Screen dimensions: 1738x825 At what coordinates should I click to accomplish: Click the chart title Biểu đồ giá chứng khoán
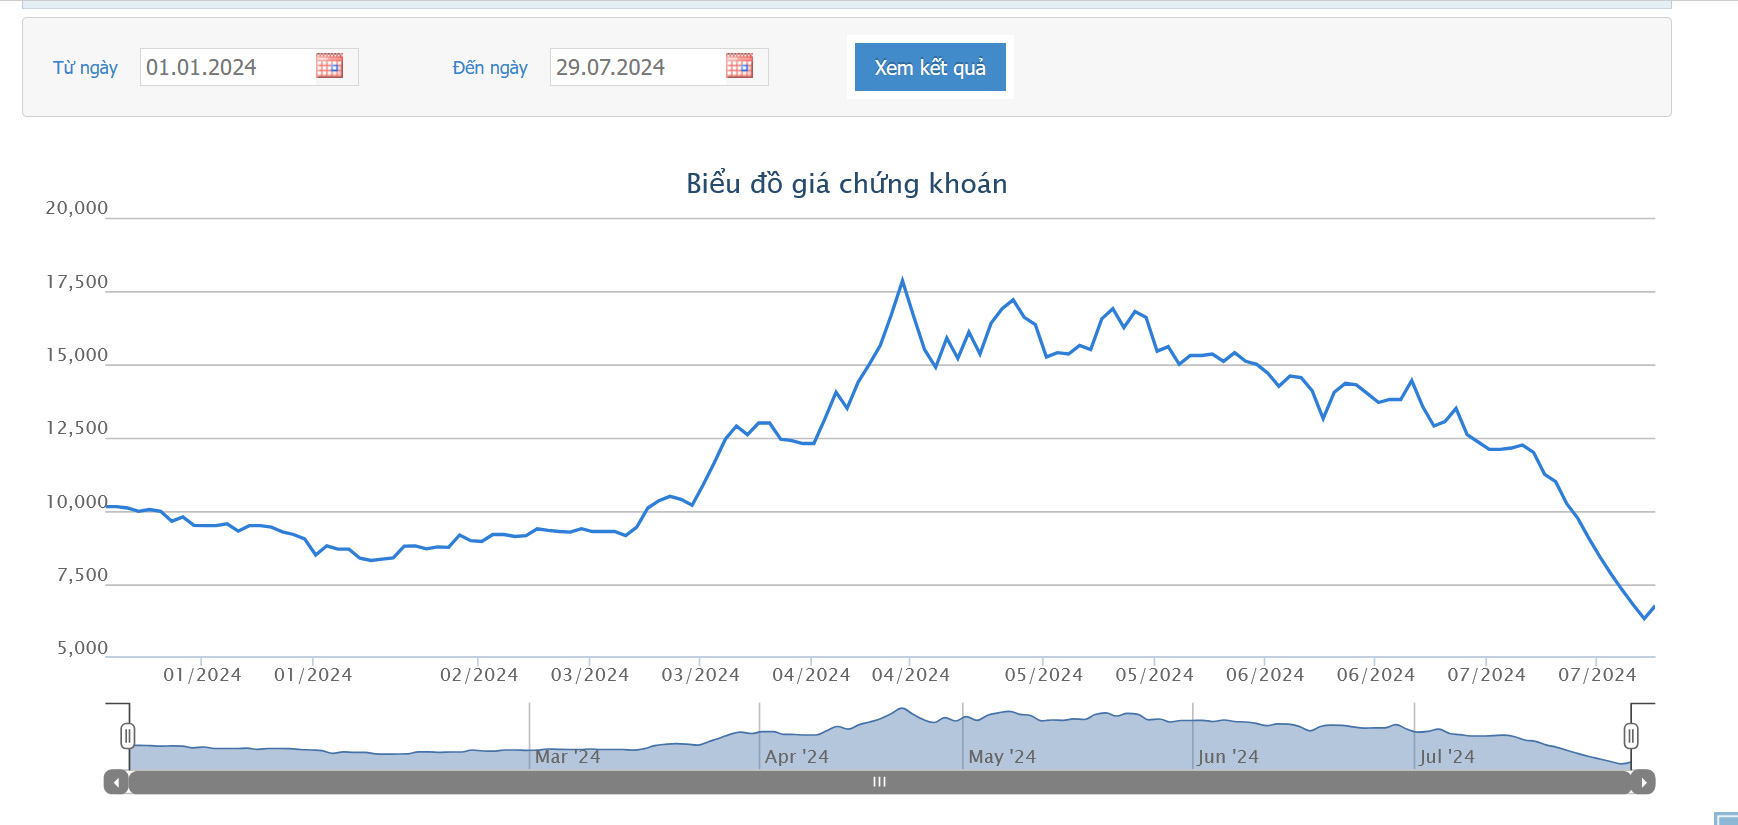point(846,183)
